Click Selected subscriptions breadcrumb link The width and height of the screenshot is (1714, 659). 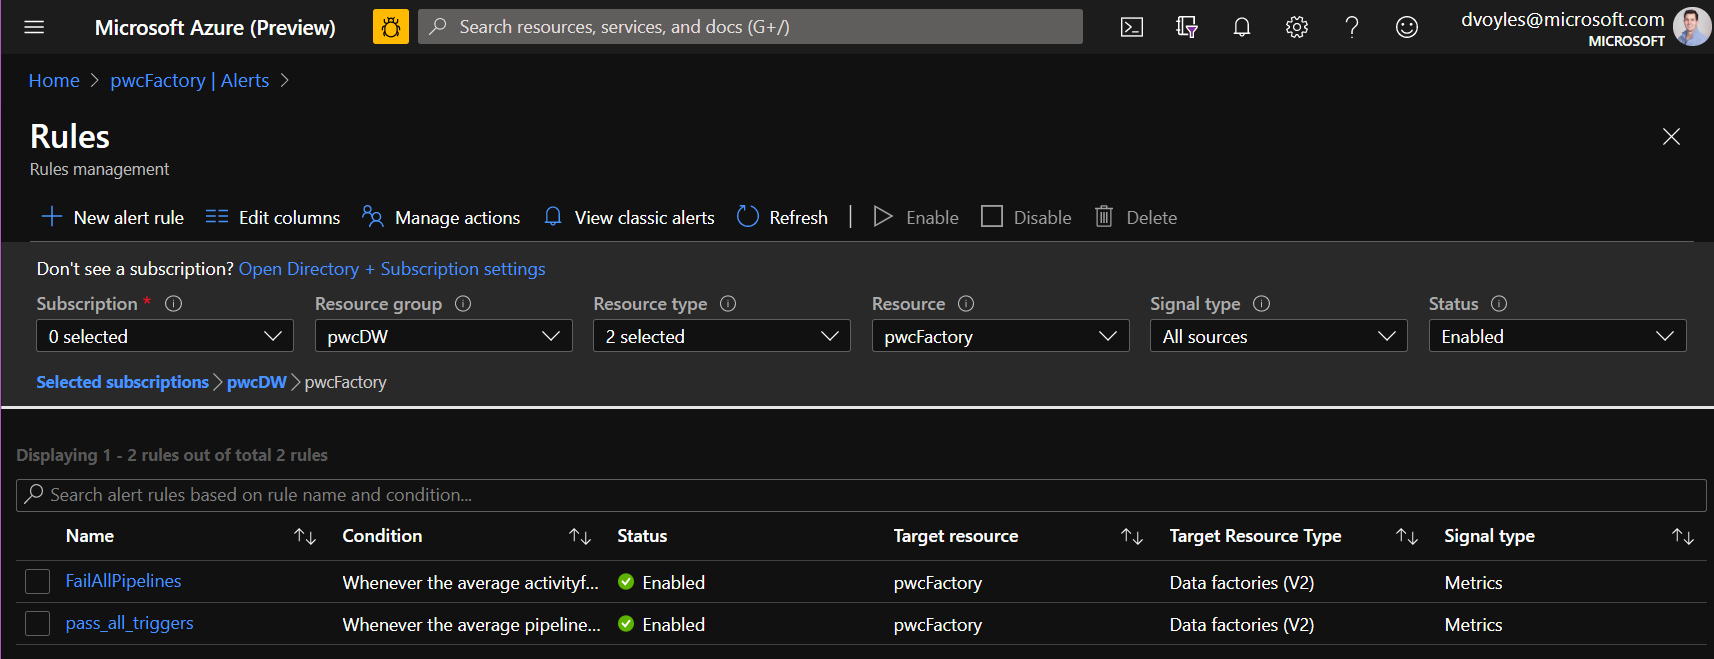pyautogui.click(x=123, y=382)
